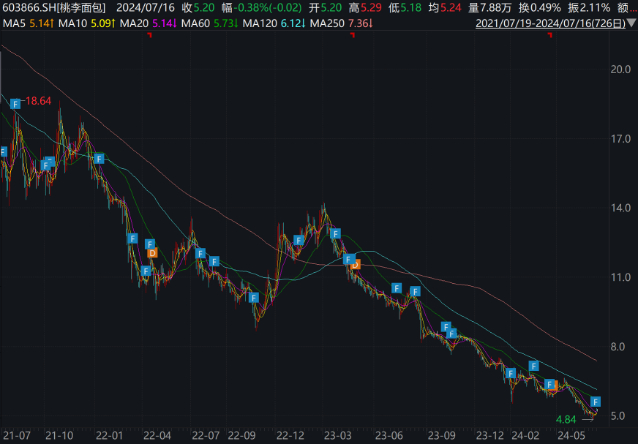Click the 22-09 time axis label
The image size is (639, 445).
241,436
